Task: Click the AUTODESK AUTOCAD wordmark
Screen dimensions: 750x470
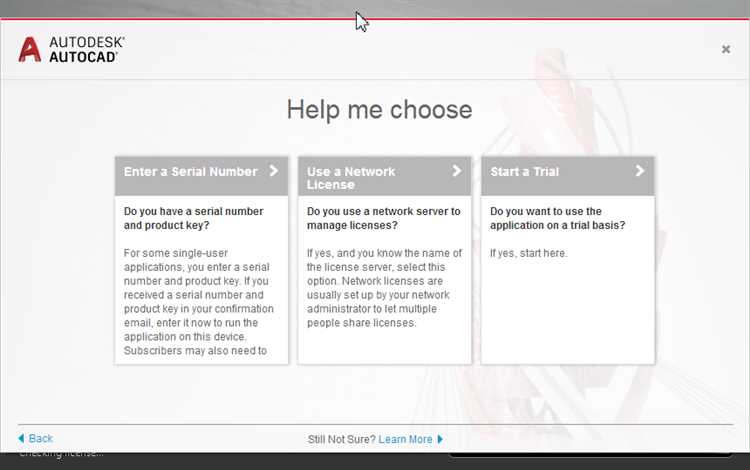Action: [x=87, y=49]
